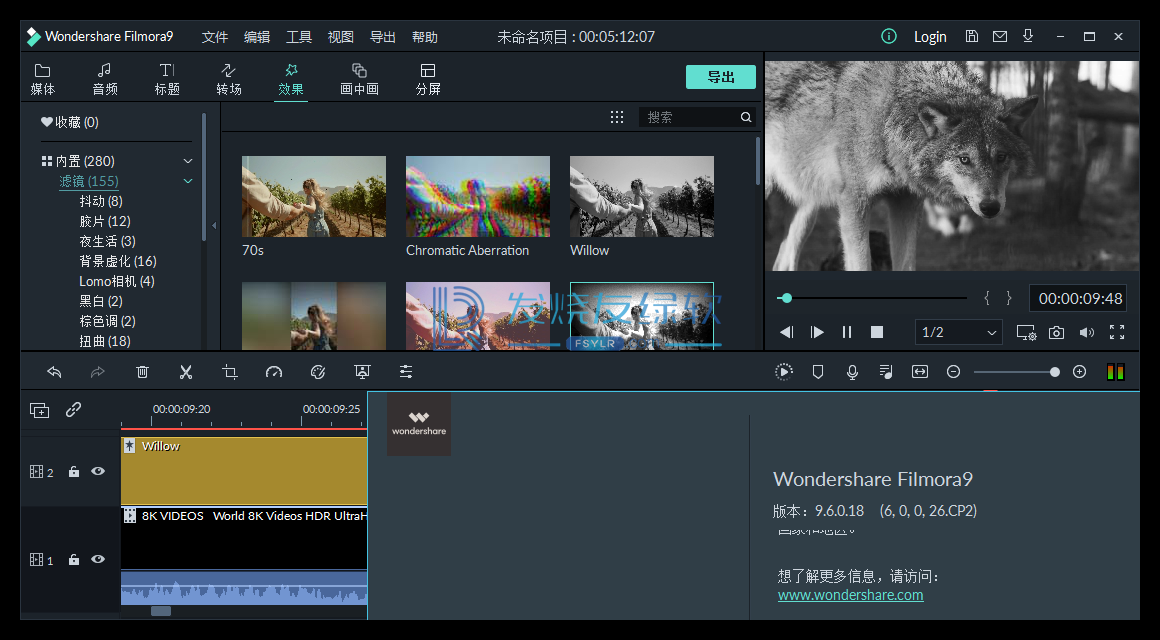This screenshot has width=1160, height=640.
Task: Select the 夜生活 (3) filter category
Action: [107, 241]
